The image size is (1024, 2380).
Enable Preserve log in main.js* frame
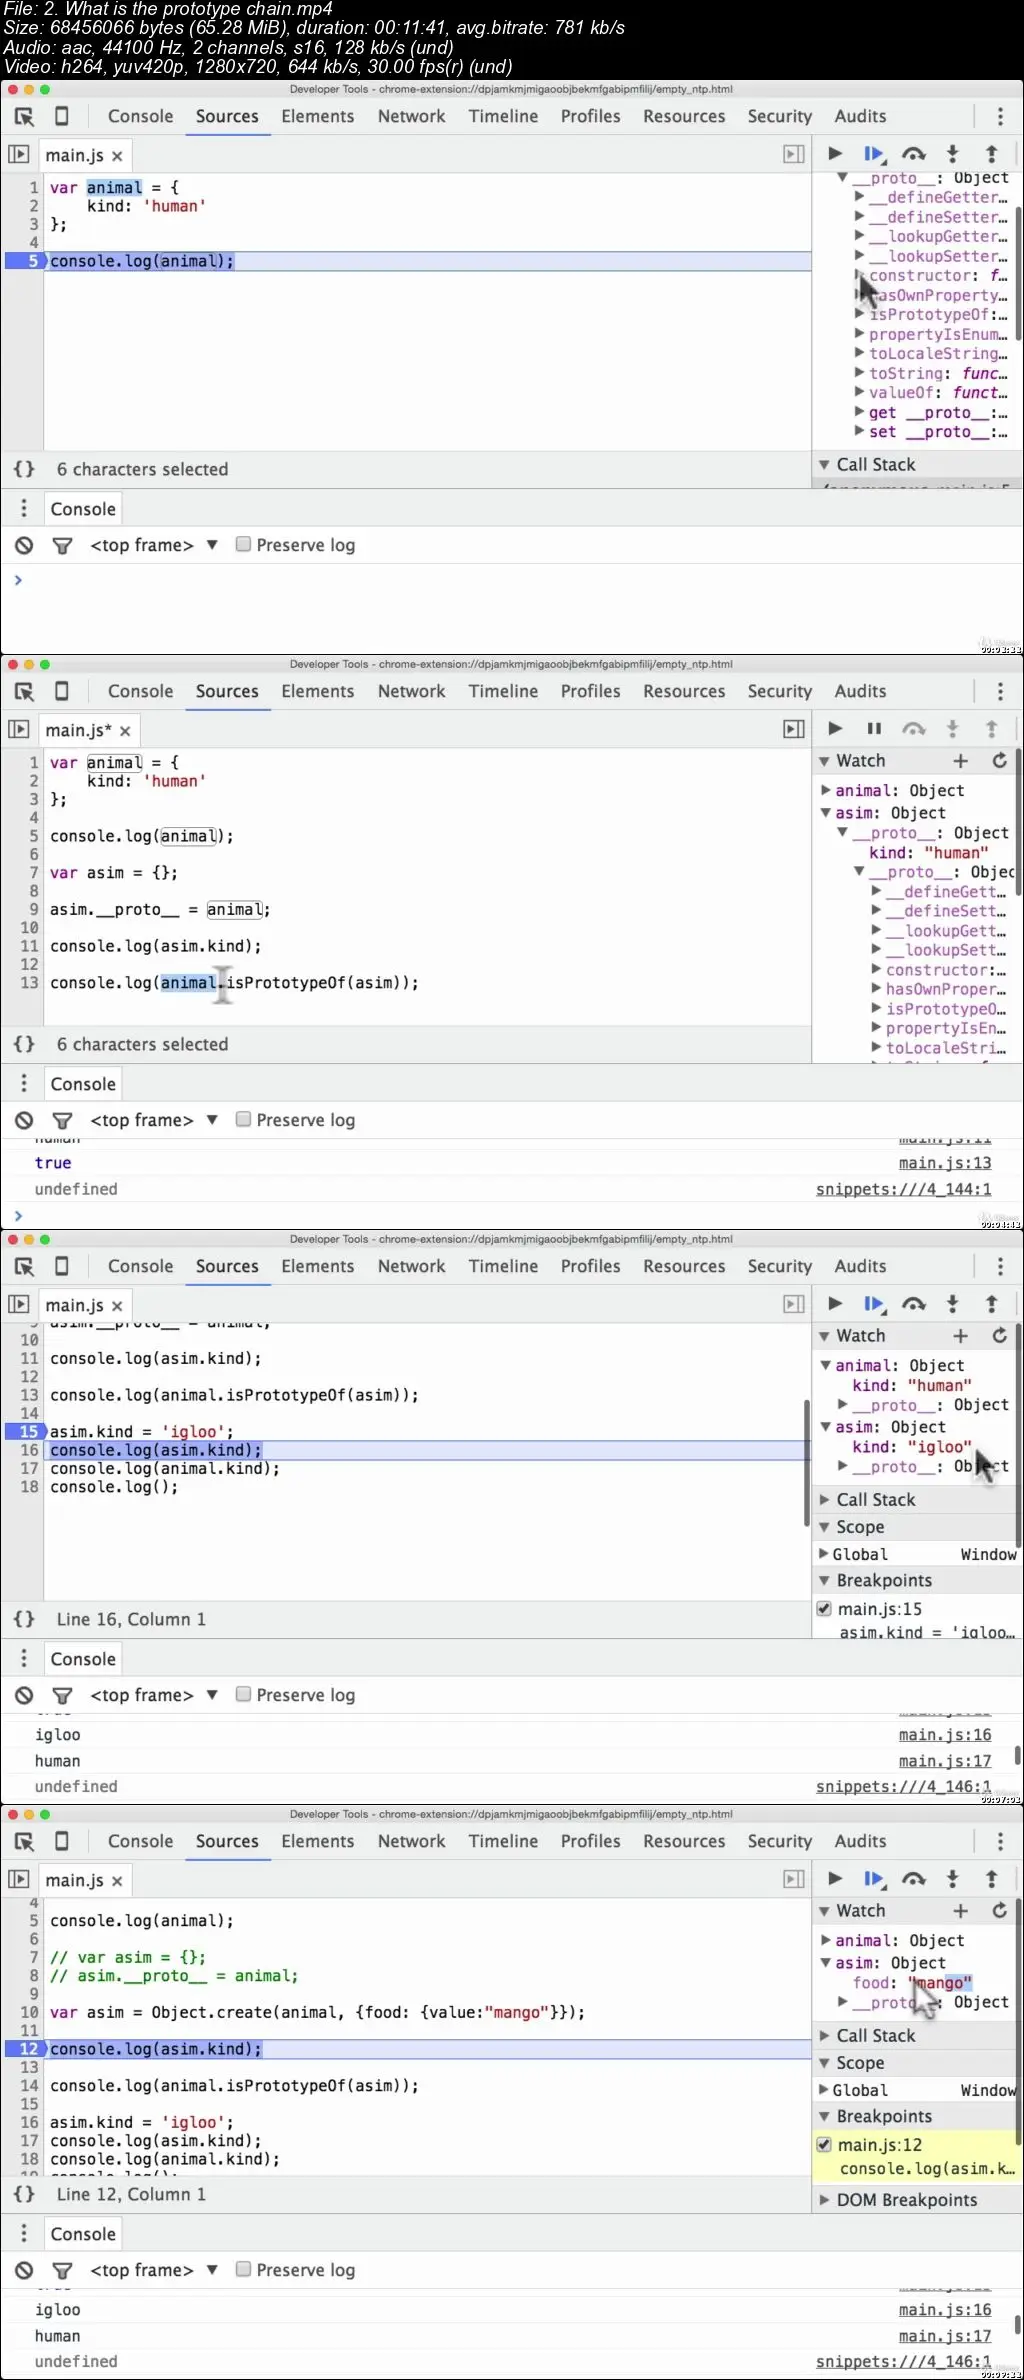click(243, 1119)
